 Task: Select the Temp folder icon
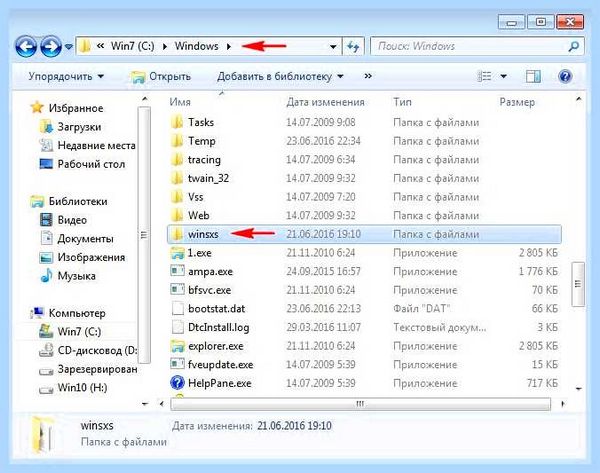click(x=177, y=141)
